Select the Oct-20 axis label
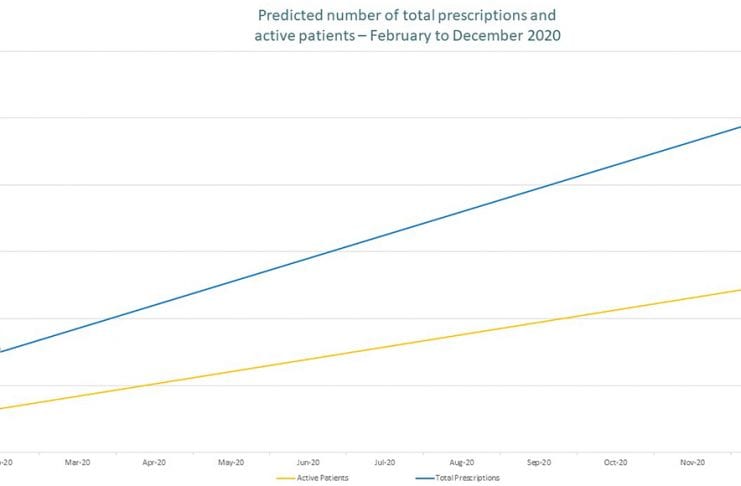The width and height of the screenshot is (741, 486). click(x=616, y=463)
